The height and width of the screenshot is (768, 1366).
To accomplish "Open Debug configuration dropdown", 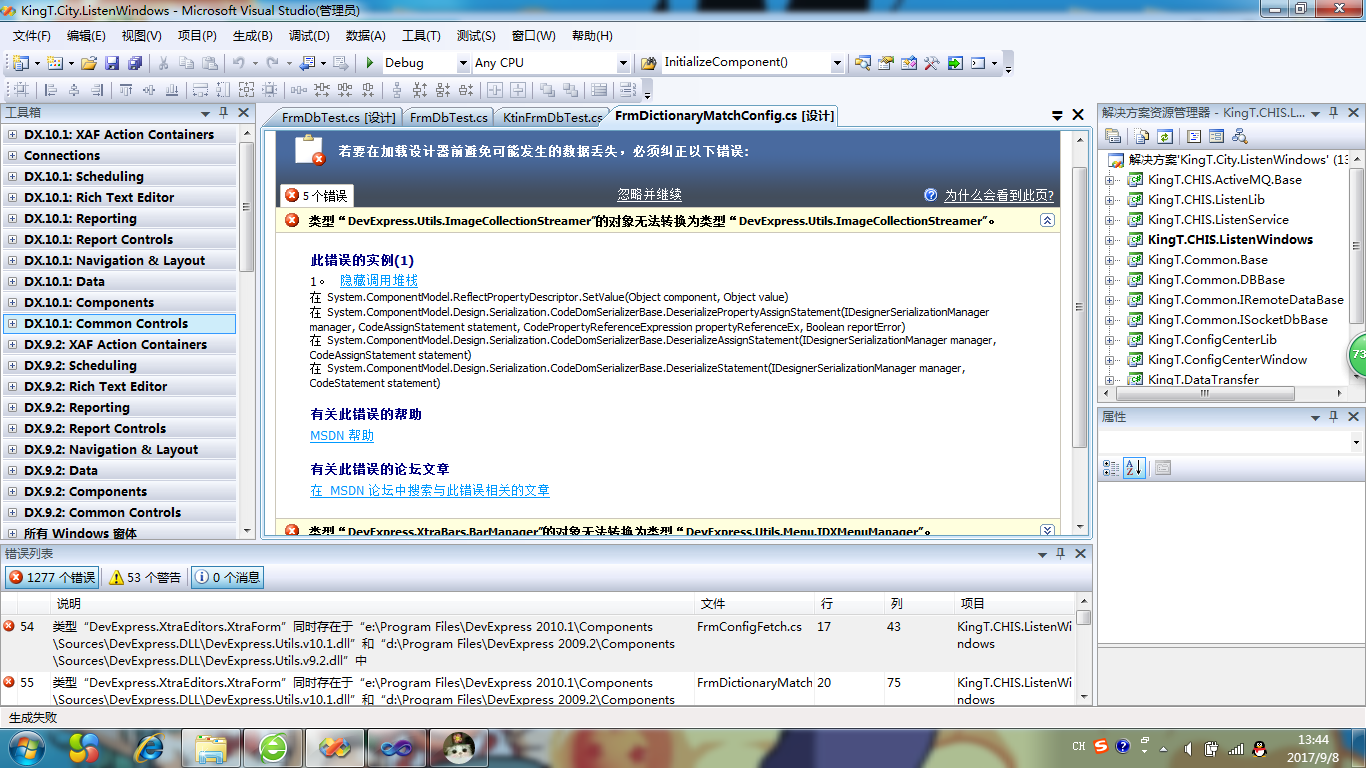I will pyautogui.click(x=463, y=63).
